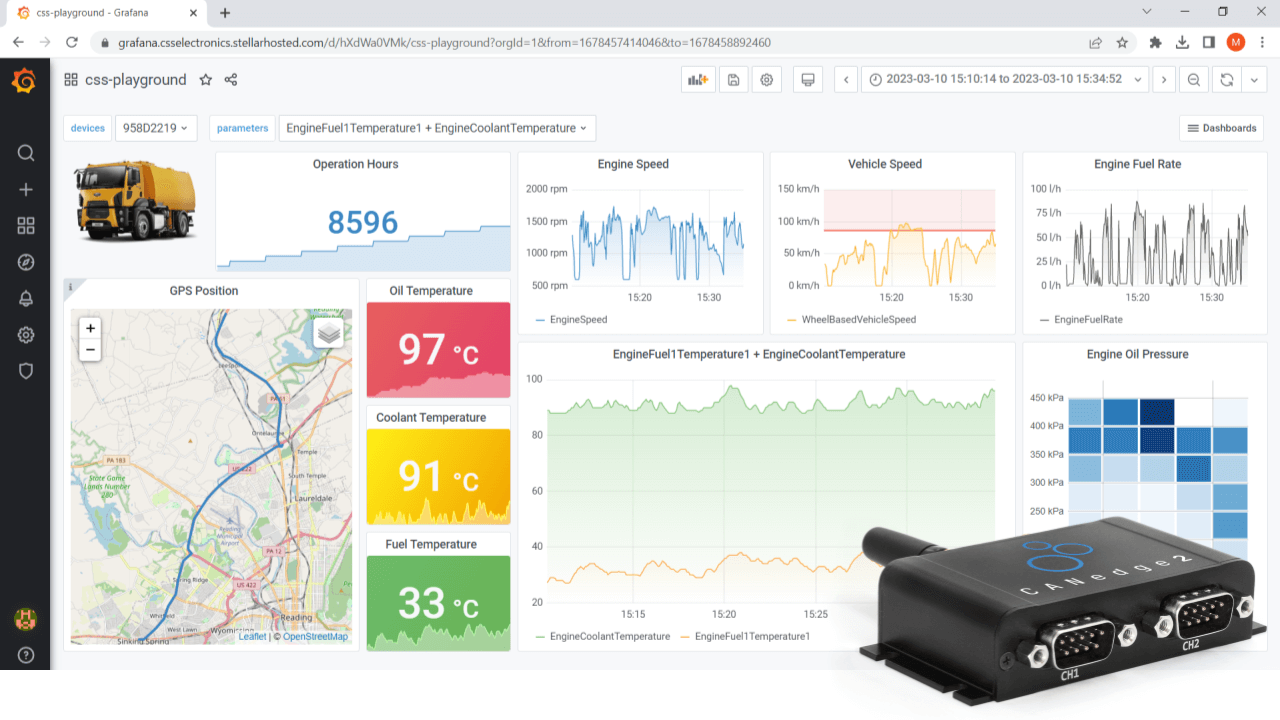
Task: Open the auto-refresh interval dropdown
Action: [1255, 79]
